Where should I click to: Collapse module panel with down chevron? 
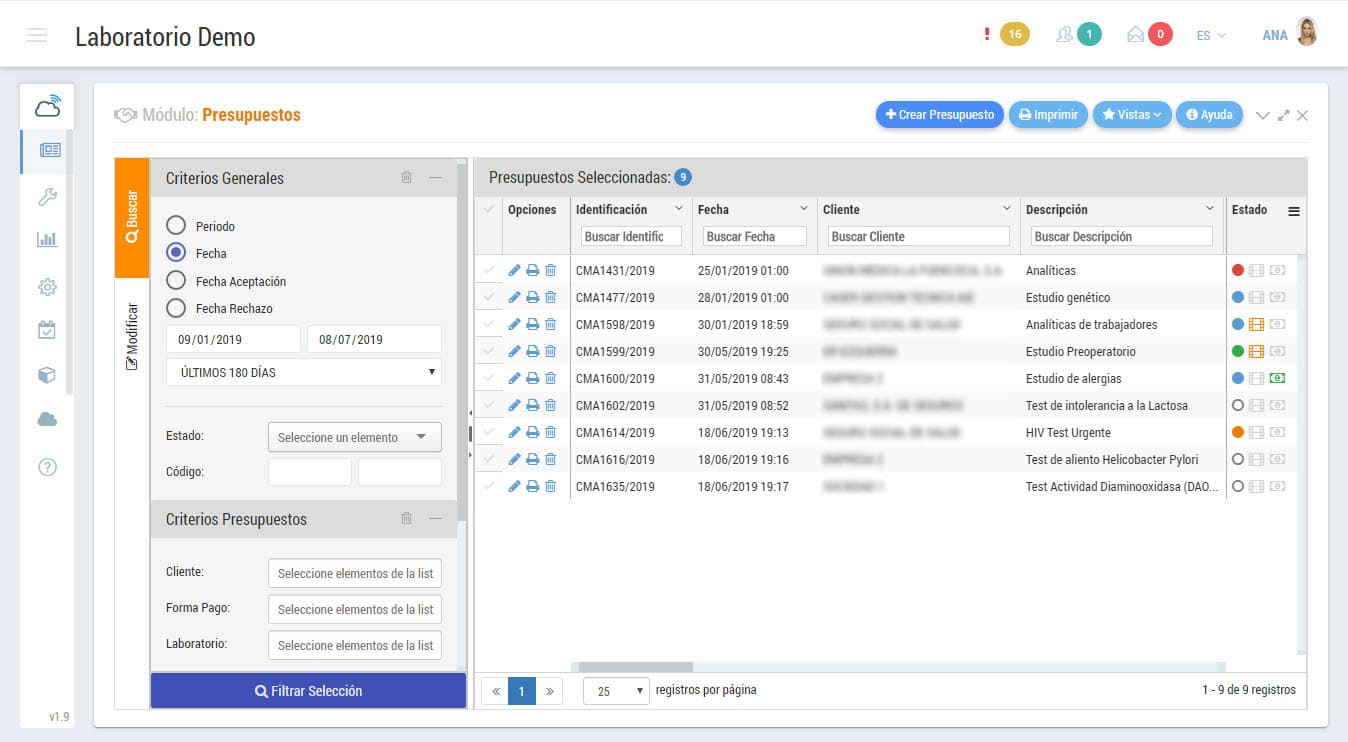[x=1263, y=116]
